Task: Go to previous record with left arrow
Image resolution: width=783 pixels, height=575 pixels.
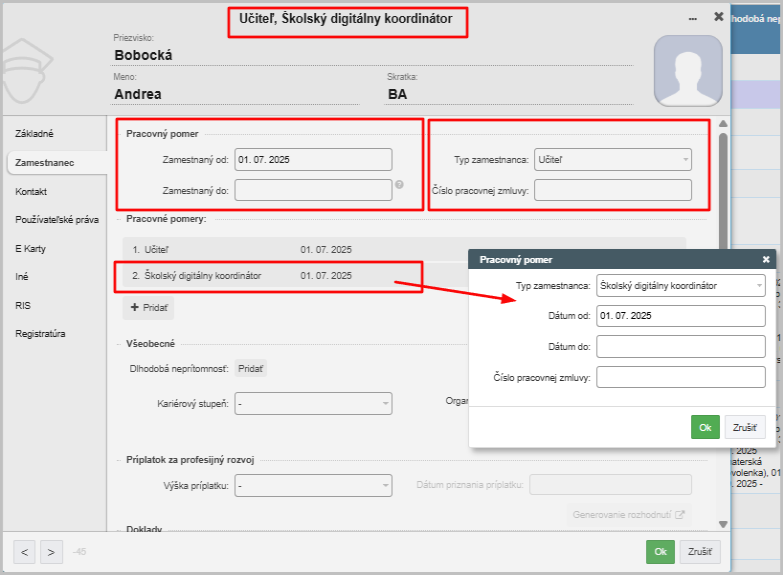Action: tap(25, 551)
